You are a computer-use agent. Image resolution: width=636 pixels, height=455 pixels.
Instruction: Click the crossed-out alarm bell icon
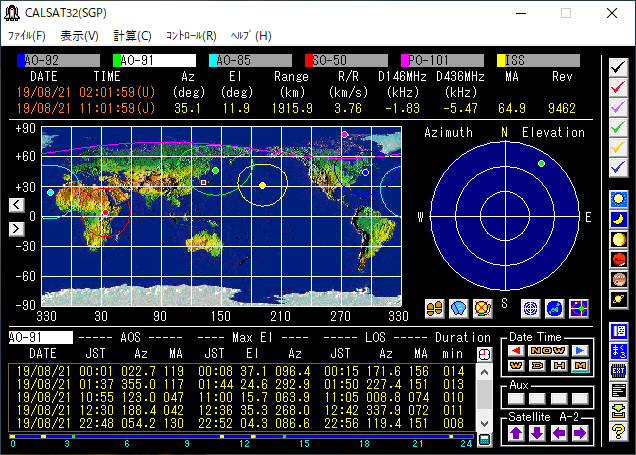pyautogui.click(x=483, y=309)
